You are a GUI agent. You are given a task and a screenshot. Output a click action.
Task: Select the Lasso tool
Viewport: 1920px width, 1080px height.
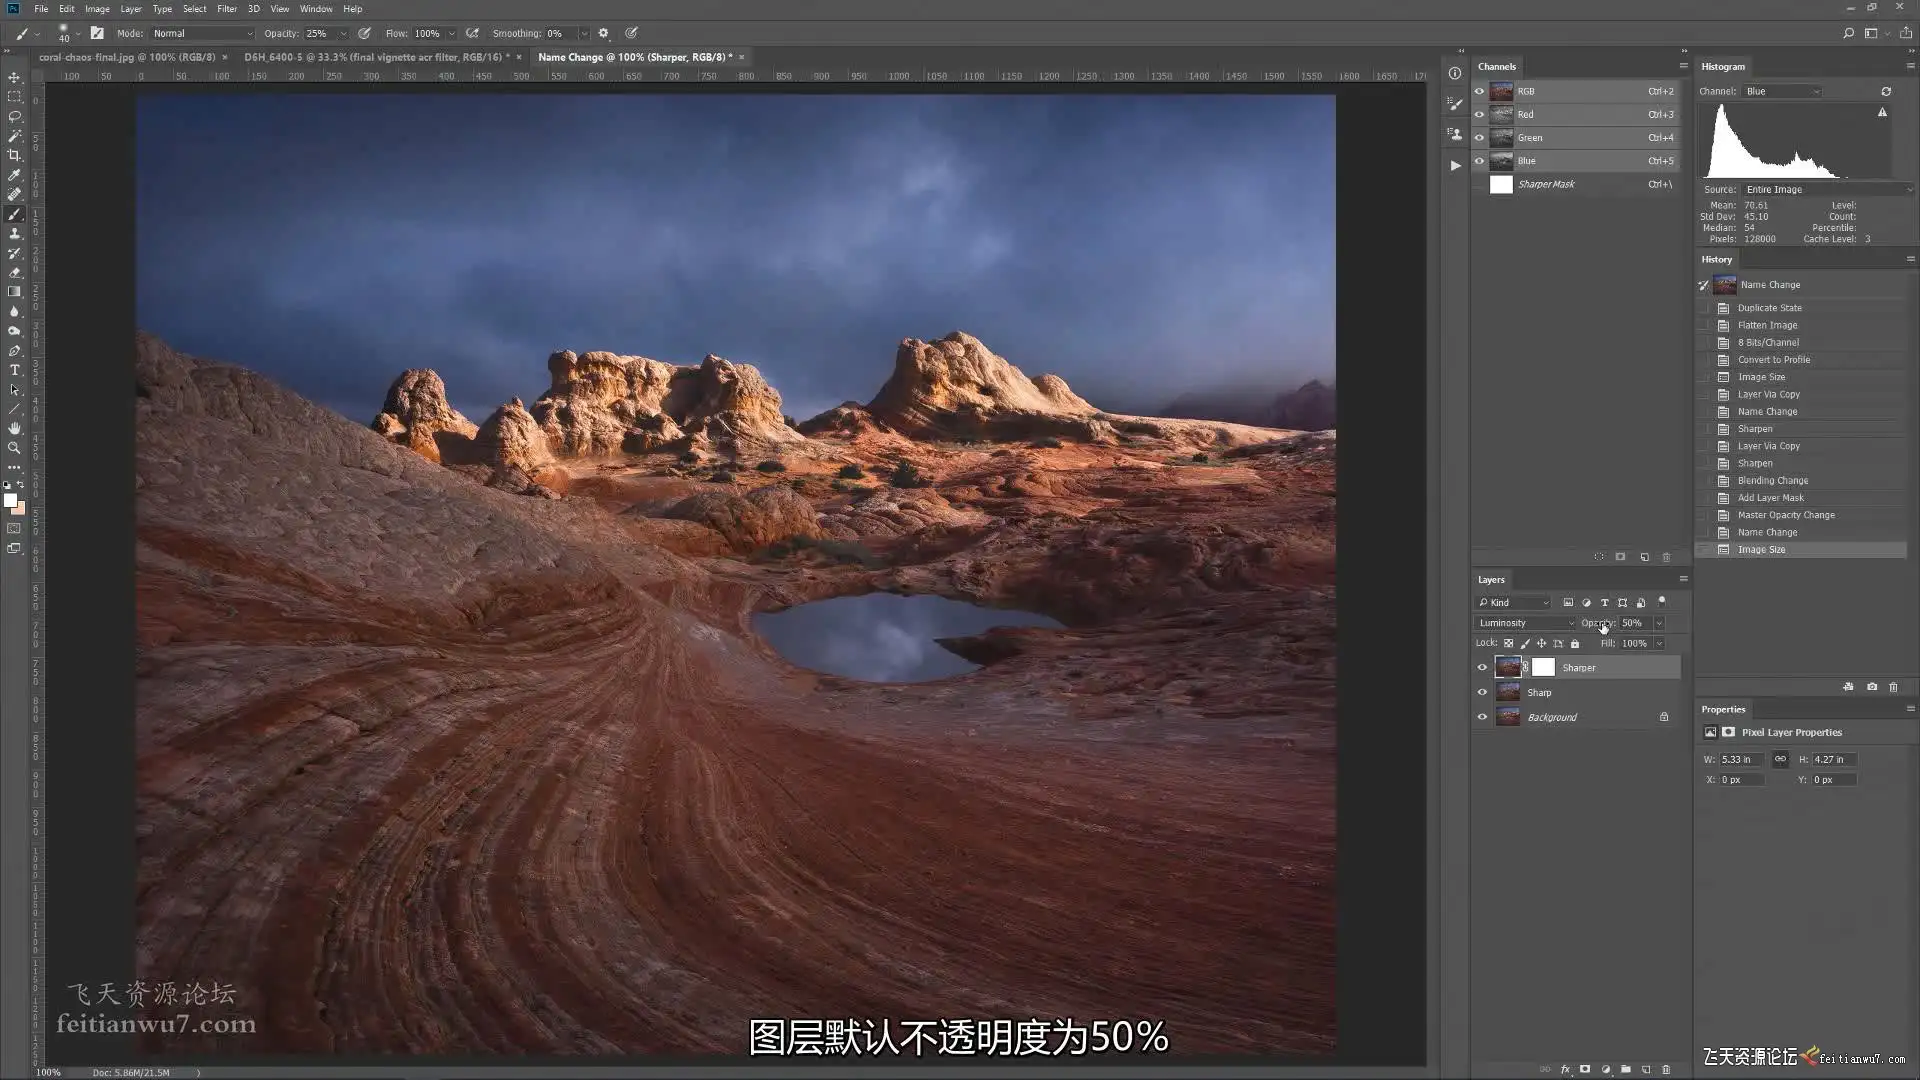point(14,116)
